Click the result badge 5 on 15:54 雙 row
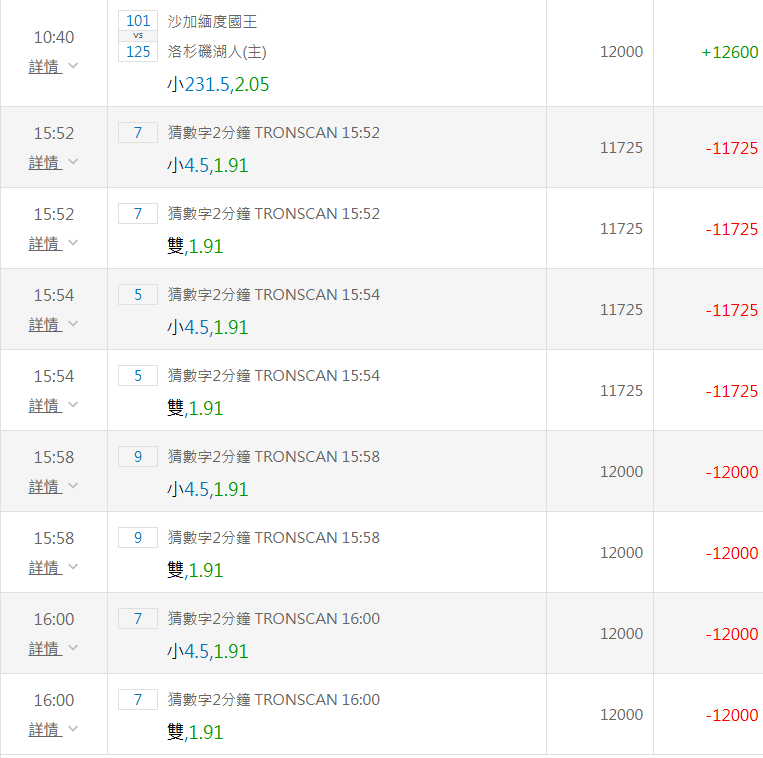The image size is (763, 758). click(x=138, y=376)
